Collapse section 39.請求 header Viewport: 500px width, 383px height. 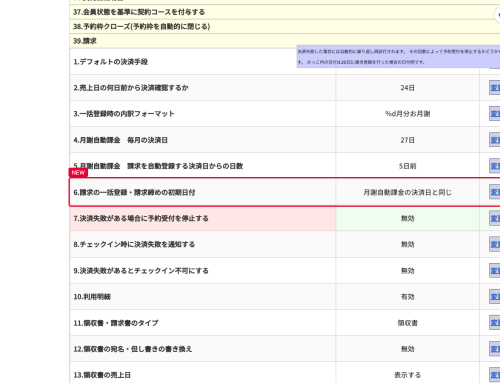coord(285,41)
